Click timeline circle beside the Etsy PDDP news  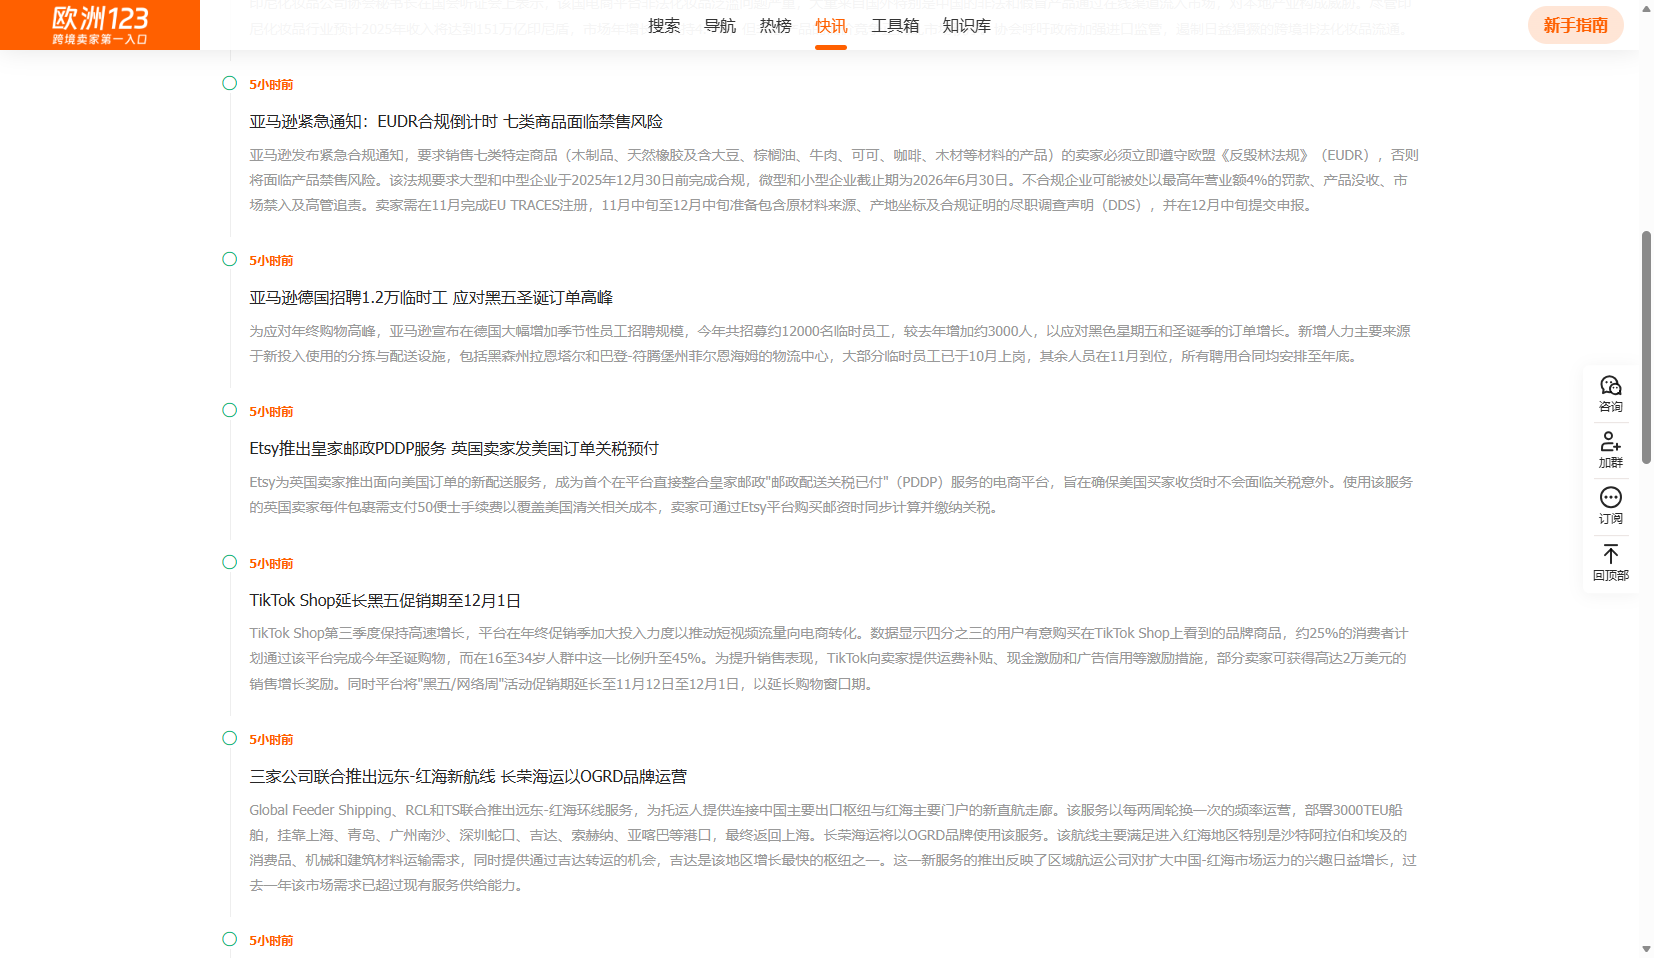230,411
